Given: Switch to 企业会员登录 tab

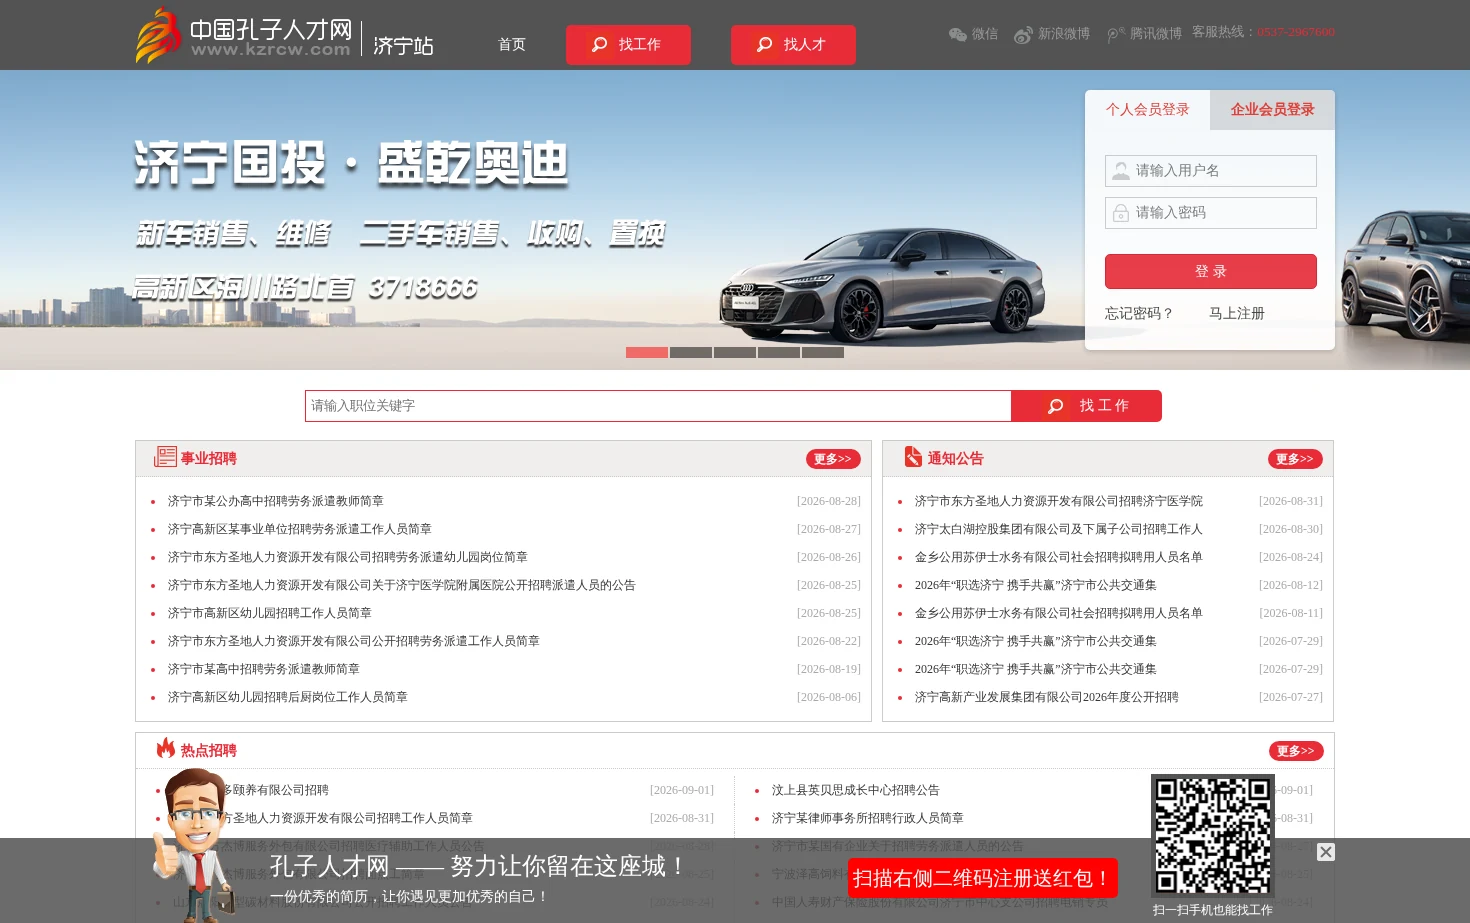Looking at the screenshot, I should click(x=1272, y=110).
